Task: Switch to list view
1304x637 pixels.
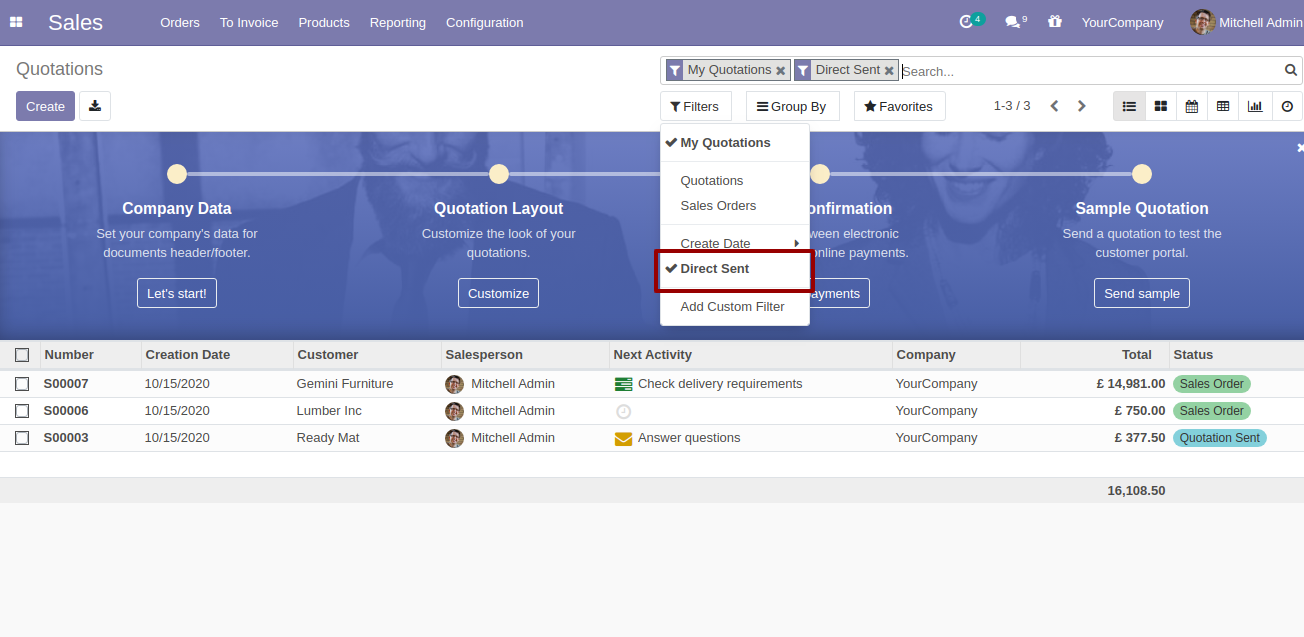Action: (x=1129, y=106)
